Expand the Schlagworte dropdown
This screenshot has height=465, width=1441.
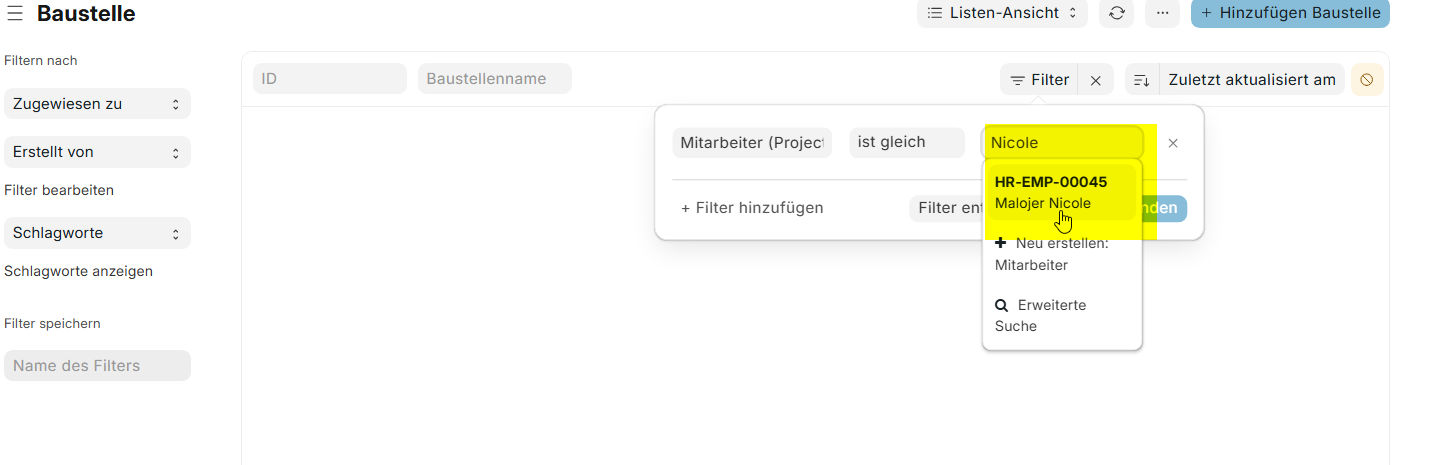click(x=97, y=233)
